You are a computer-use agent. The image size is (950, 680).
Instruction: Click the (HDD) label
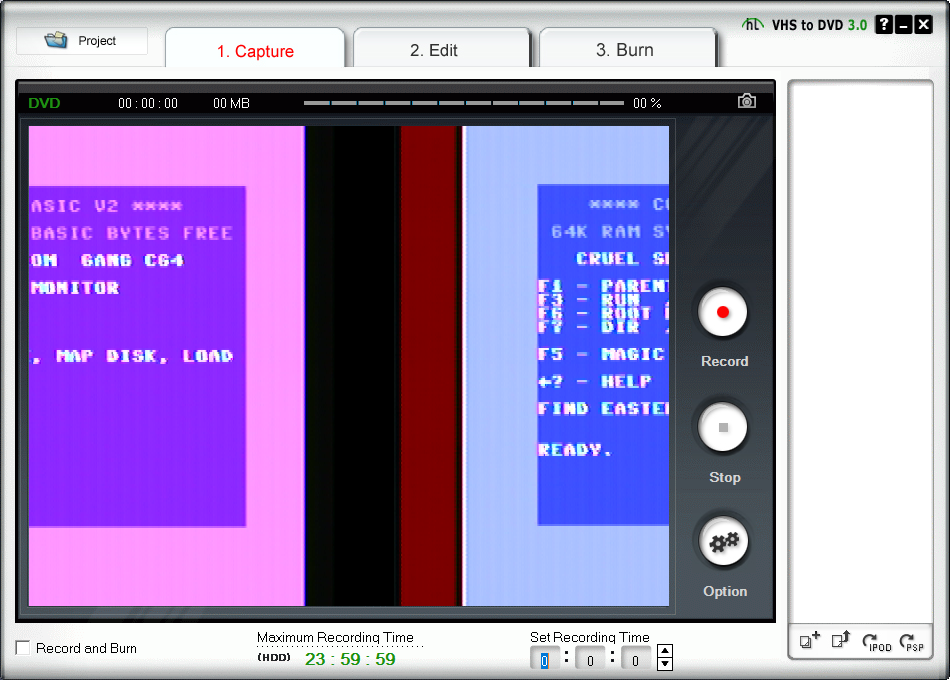(x=274, y=657)
